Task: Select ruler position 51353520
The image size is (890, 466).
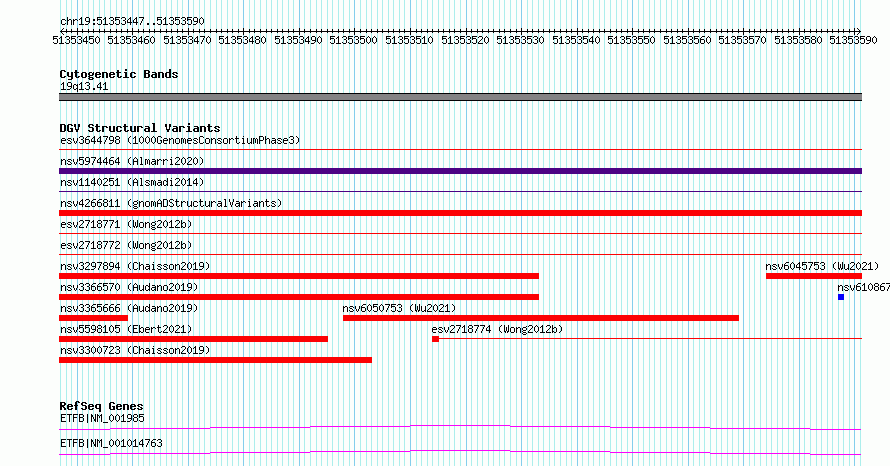Action: tap(465, 40)
